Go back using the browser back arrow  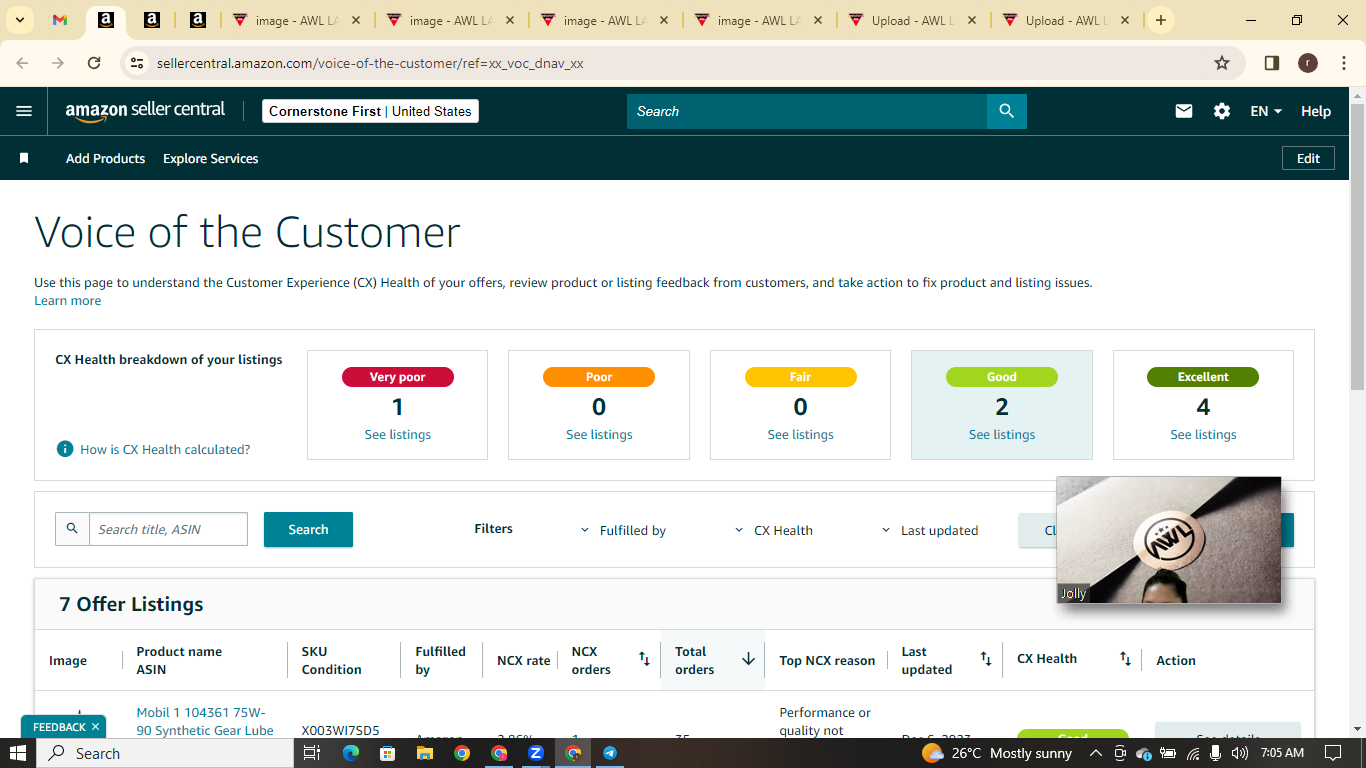click(x=23, y=63)
